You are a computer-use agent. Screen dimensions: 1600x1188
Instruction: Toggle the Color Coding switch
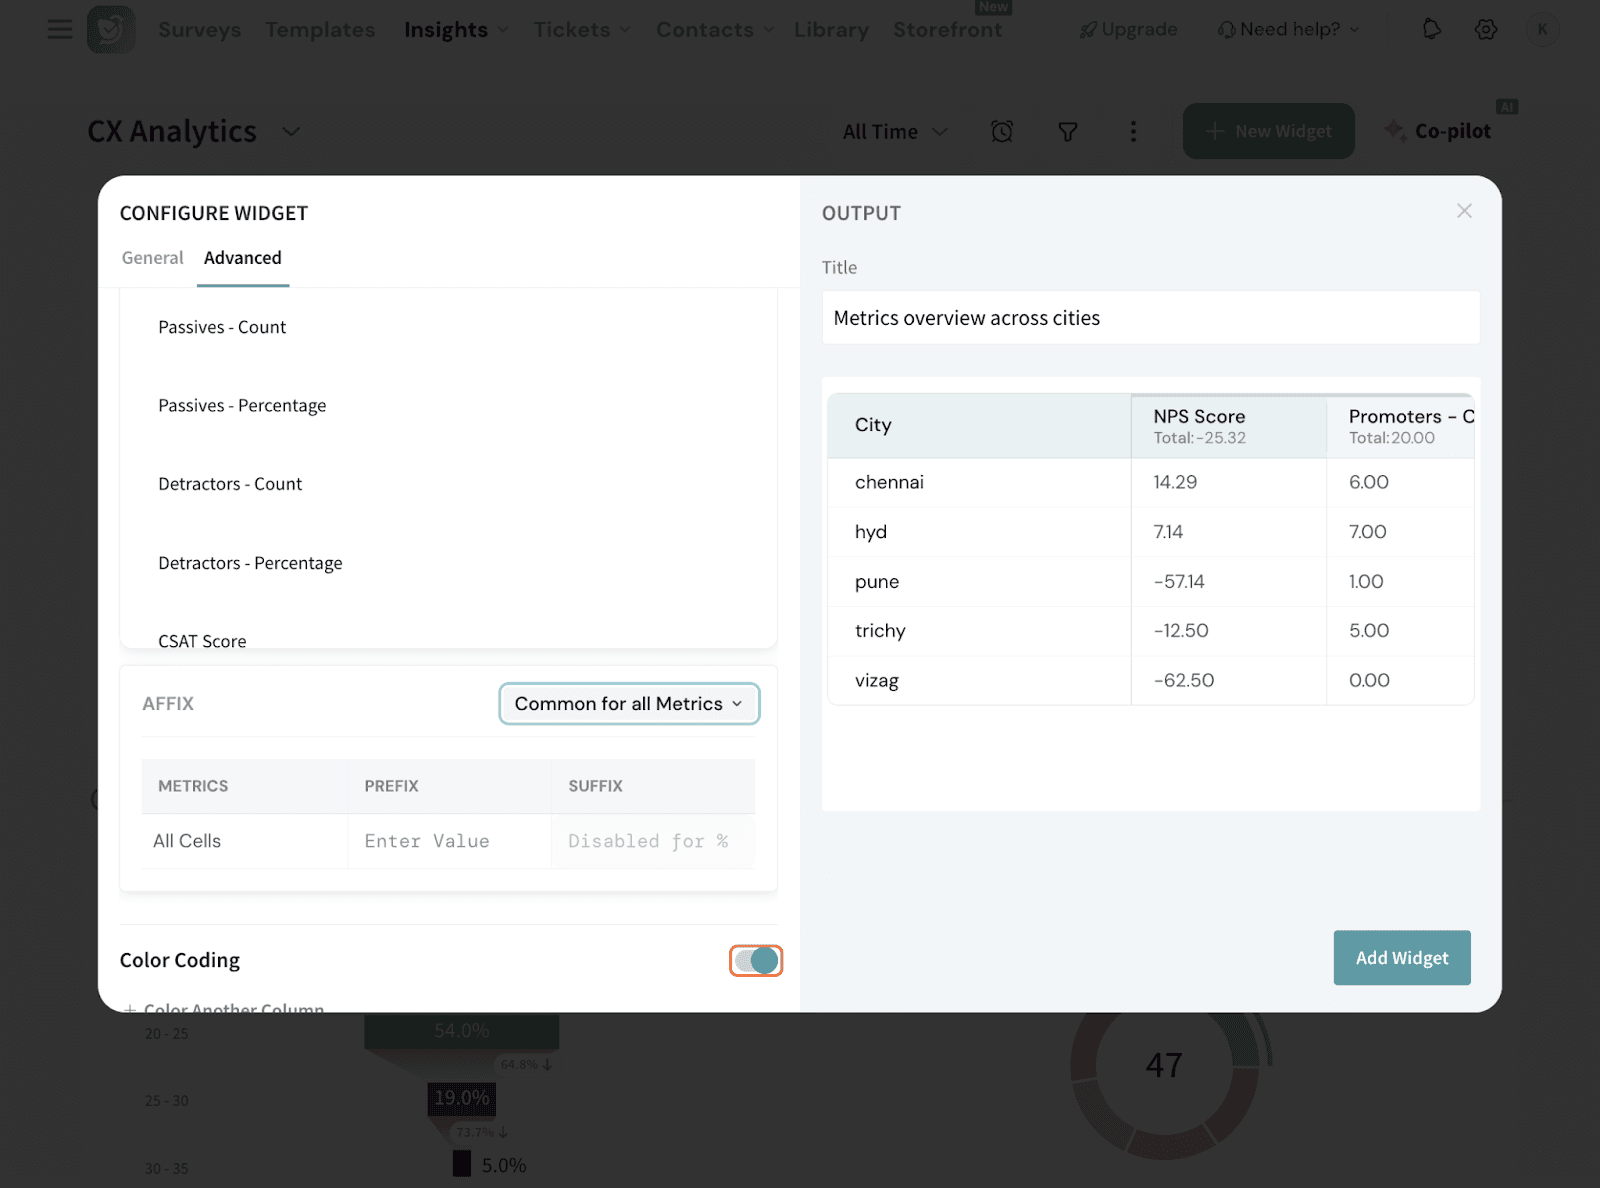pyautogui.click(x=756, y=961)
